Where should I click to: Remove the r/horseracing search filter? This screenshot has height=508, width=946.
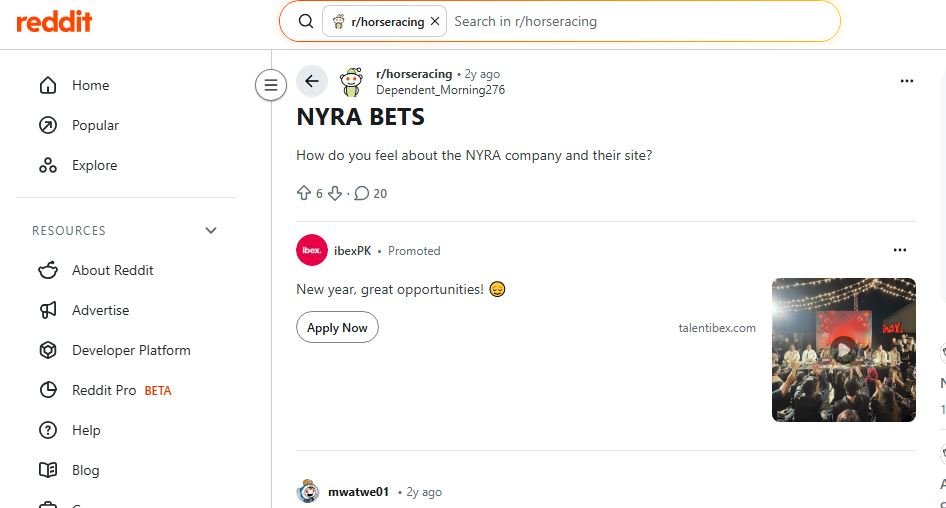click(x=435, y=21)
